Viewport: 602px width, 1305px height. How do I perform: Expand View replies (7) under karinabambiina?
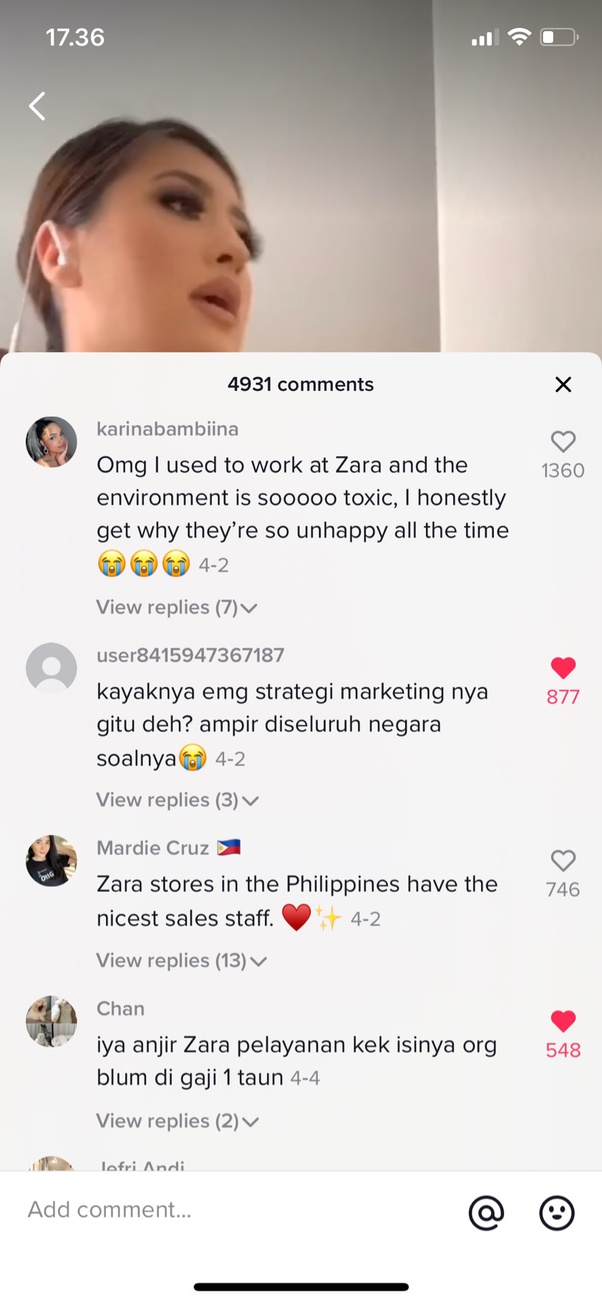177,607
